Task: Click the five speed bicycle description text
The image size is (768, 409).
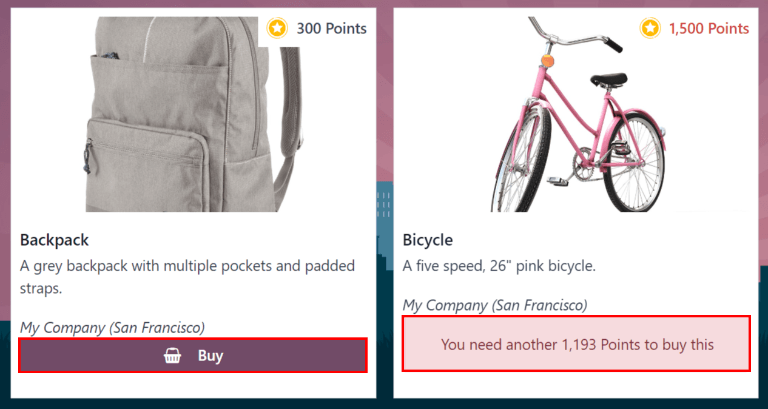Action: click(498, 266)
